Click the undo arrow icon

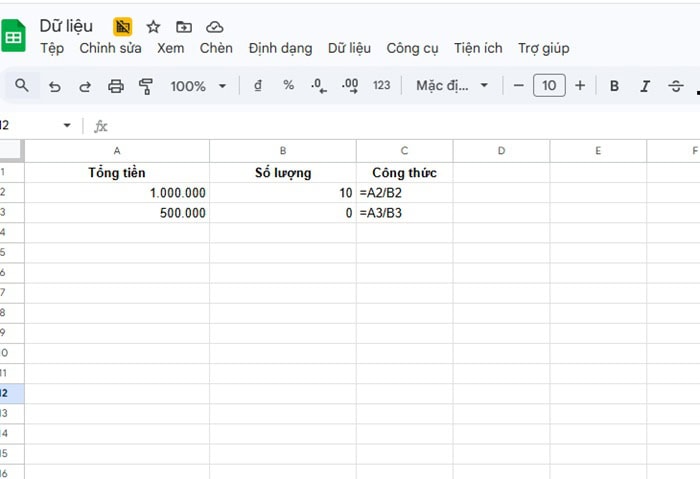tap(55, 86)
